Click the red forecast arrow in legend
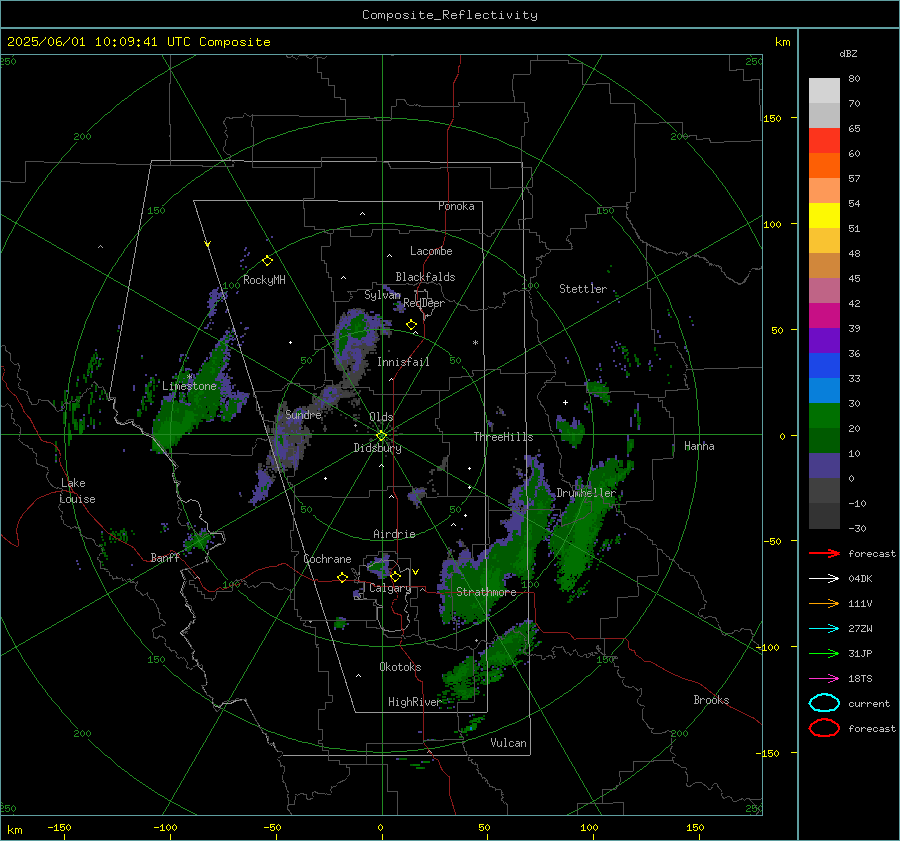900x841 pixels. (824, 553)
